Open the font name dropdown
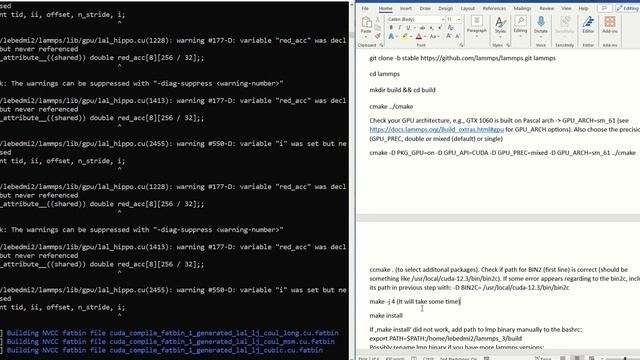Screen dimensions: 640x360 point(442,19)
